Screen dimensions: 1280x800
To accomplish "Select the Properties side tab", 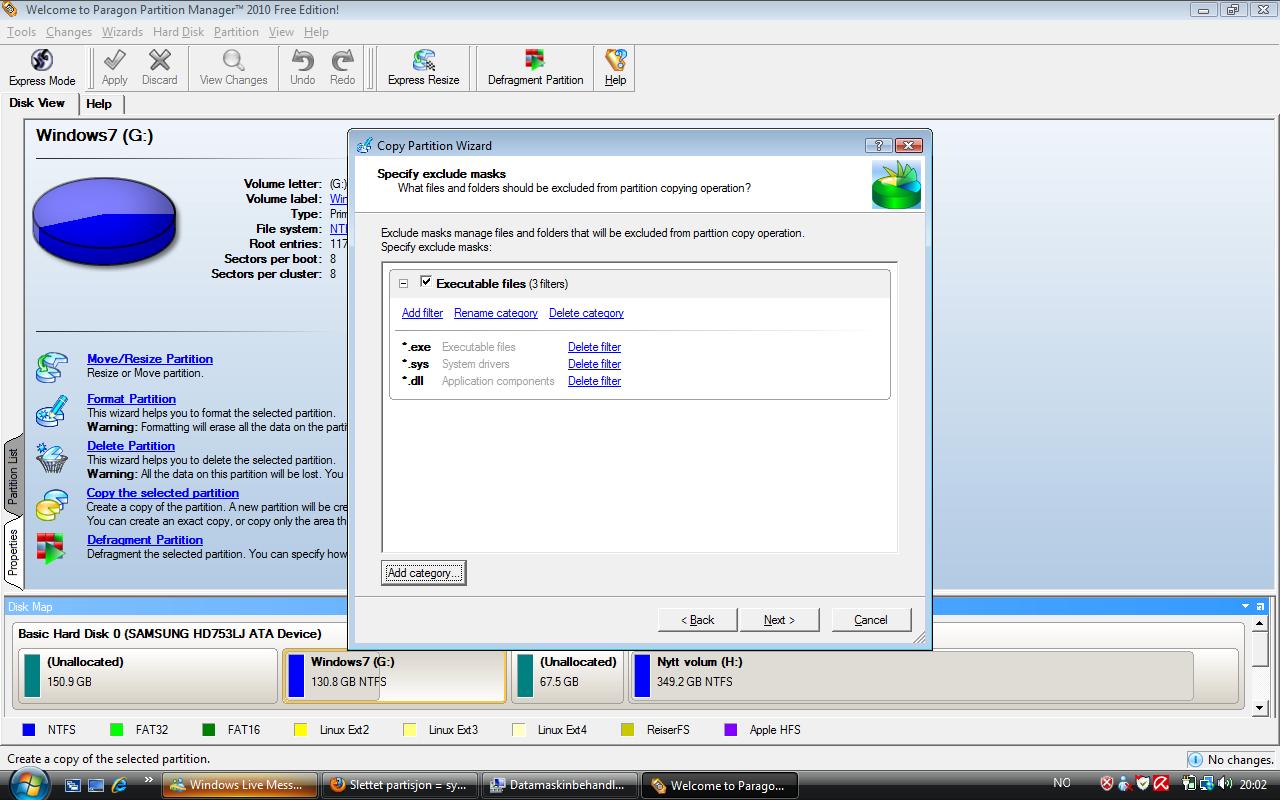I will click(x=13, y=553).
